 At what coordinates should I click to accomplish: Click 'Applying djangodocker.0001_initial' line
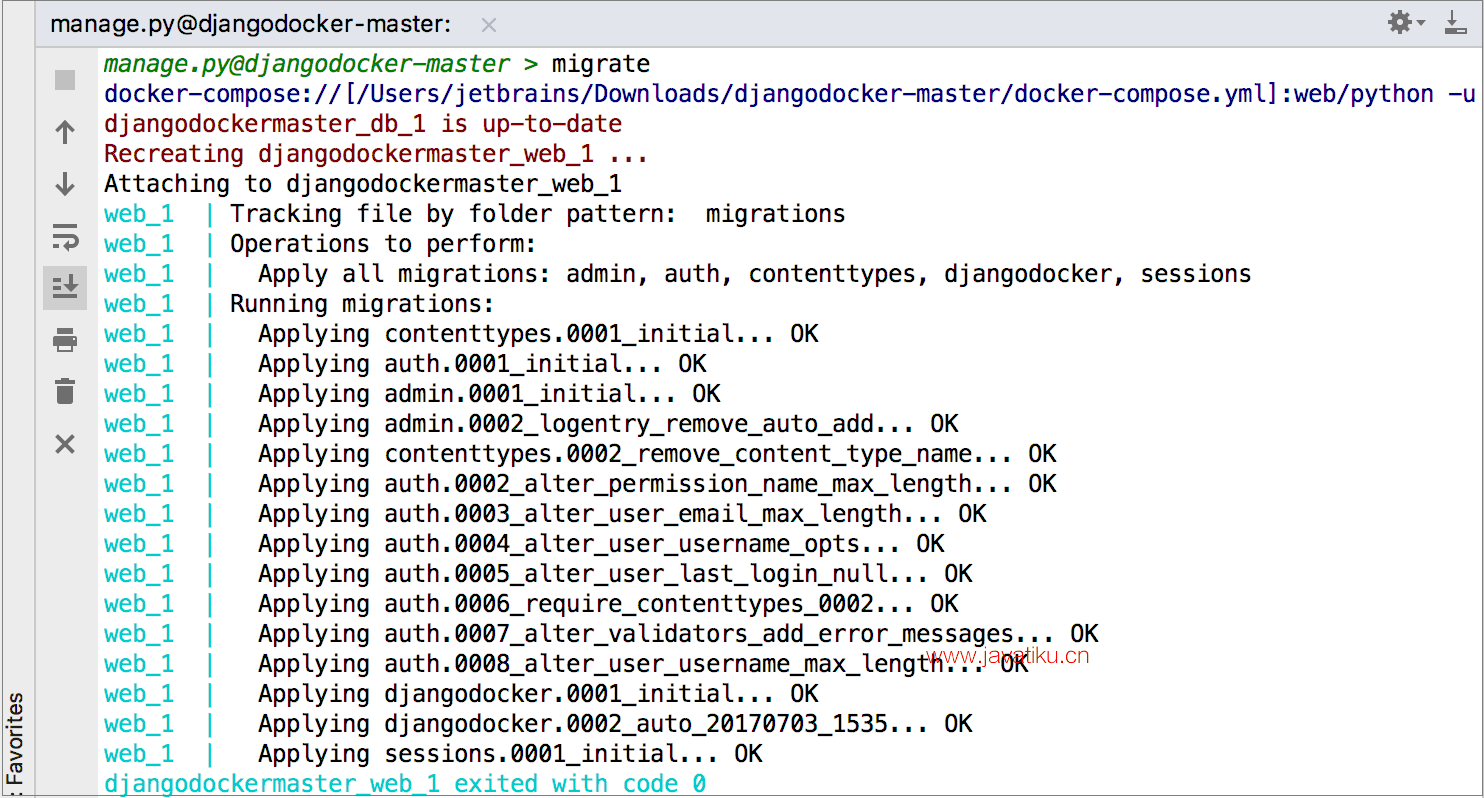tap(461, 694)
